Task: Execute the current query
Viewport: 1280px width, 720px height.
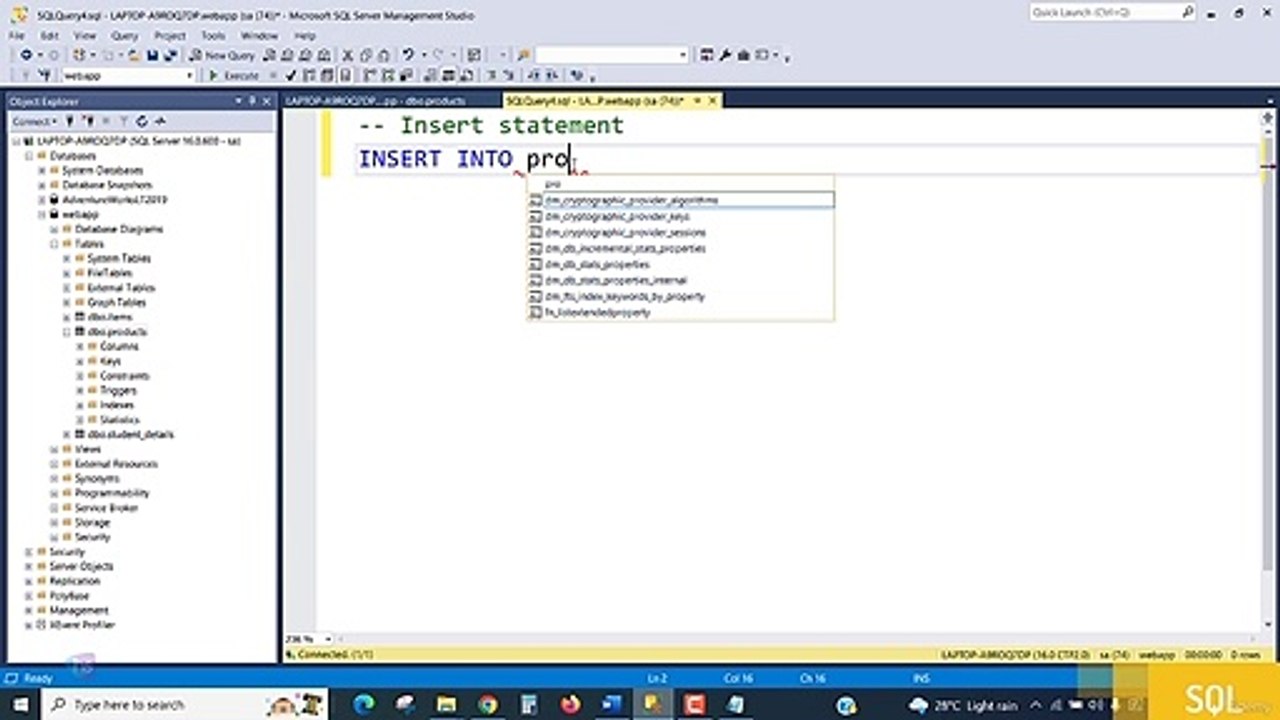Action: pos(235,75)
